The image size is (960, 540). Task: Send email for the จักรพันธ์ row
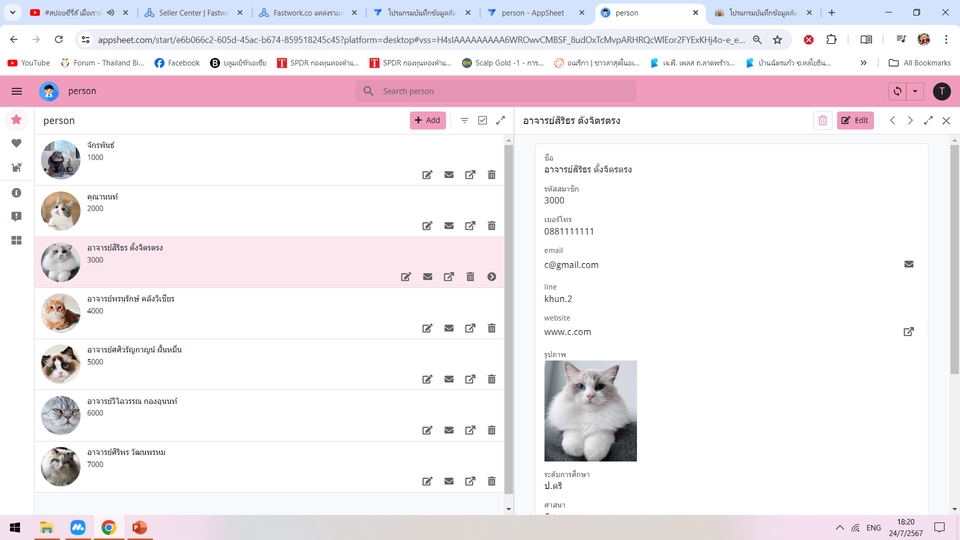[x=449, y=175]
